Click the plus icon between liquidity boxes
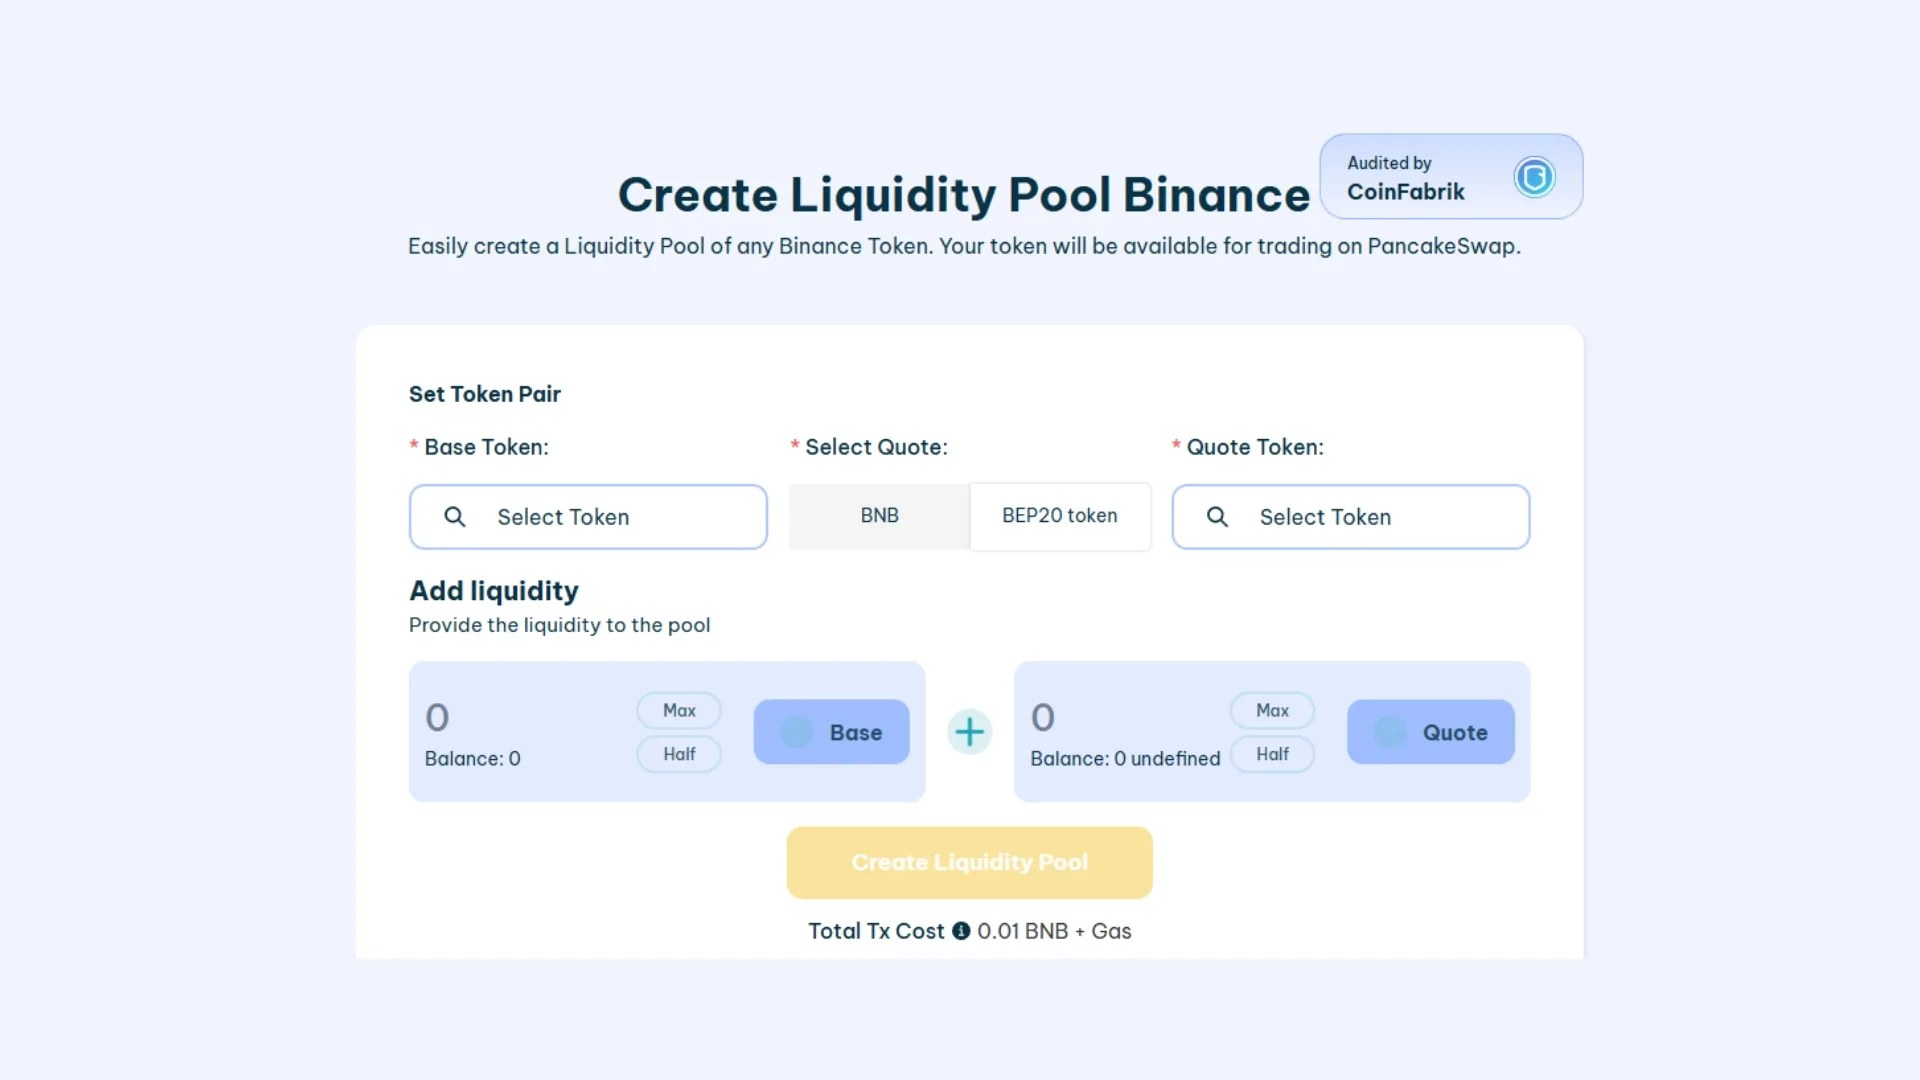 (969, 732)
